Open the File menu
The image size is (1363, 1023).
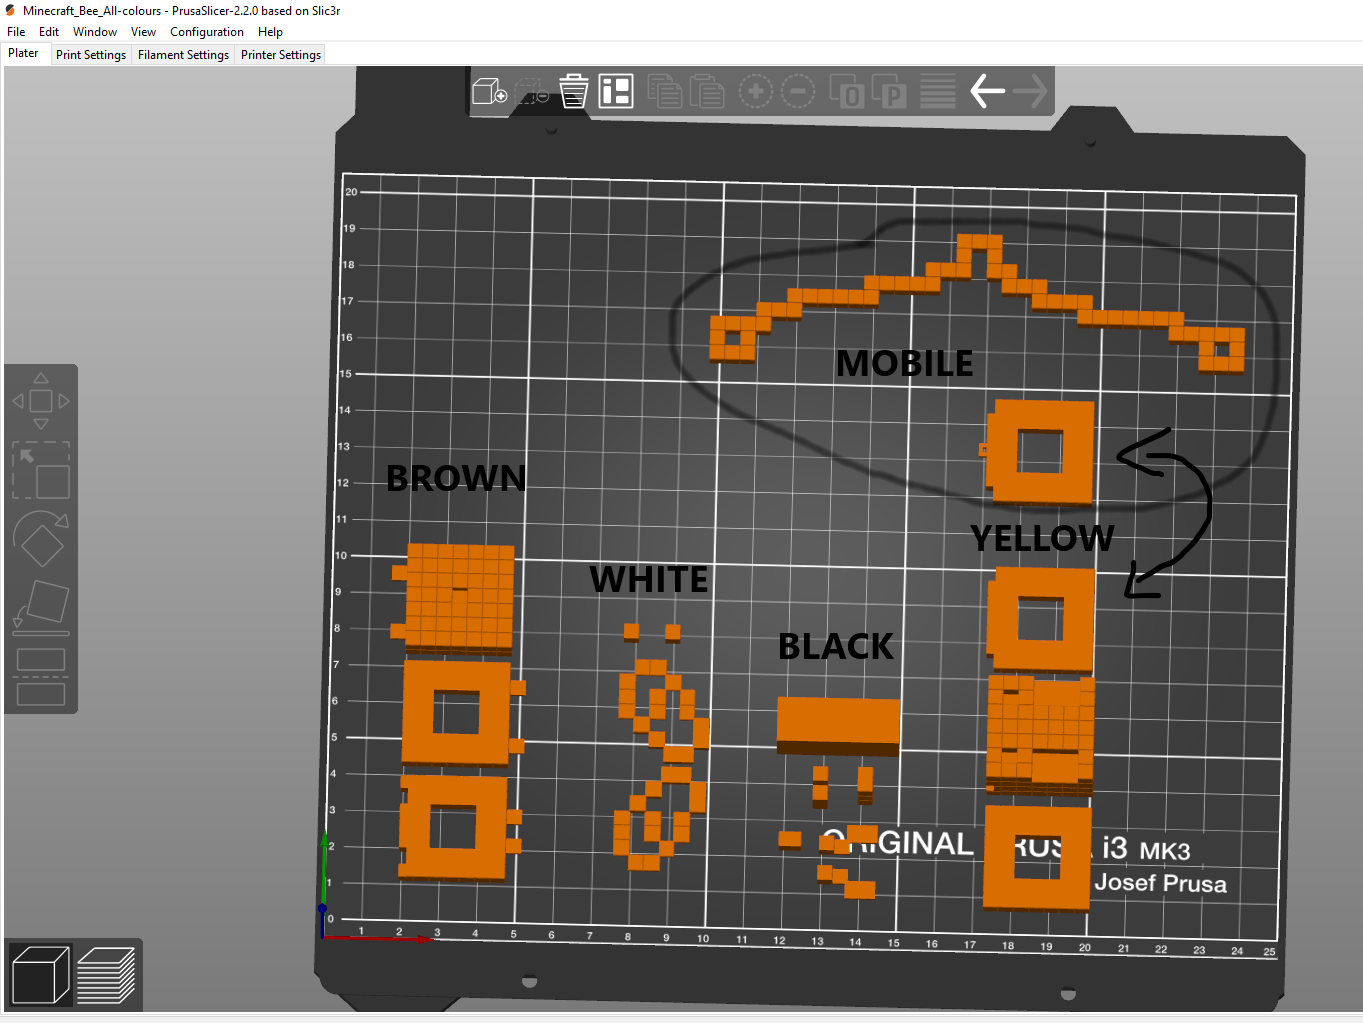click(16, 32)
